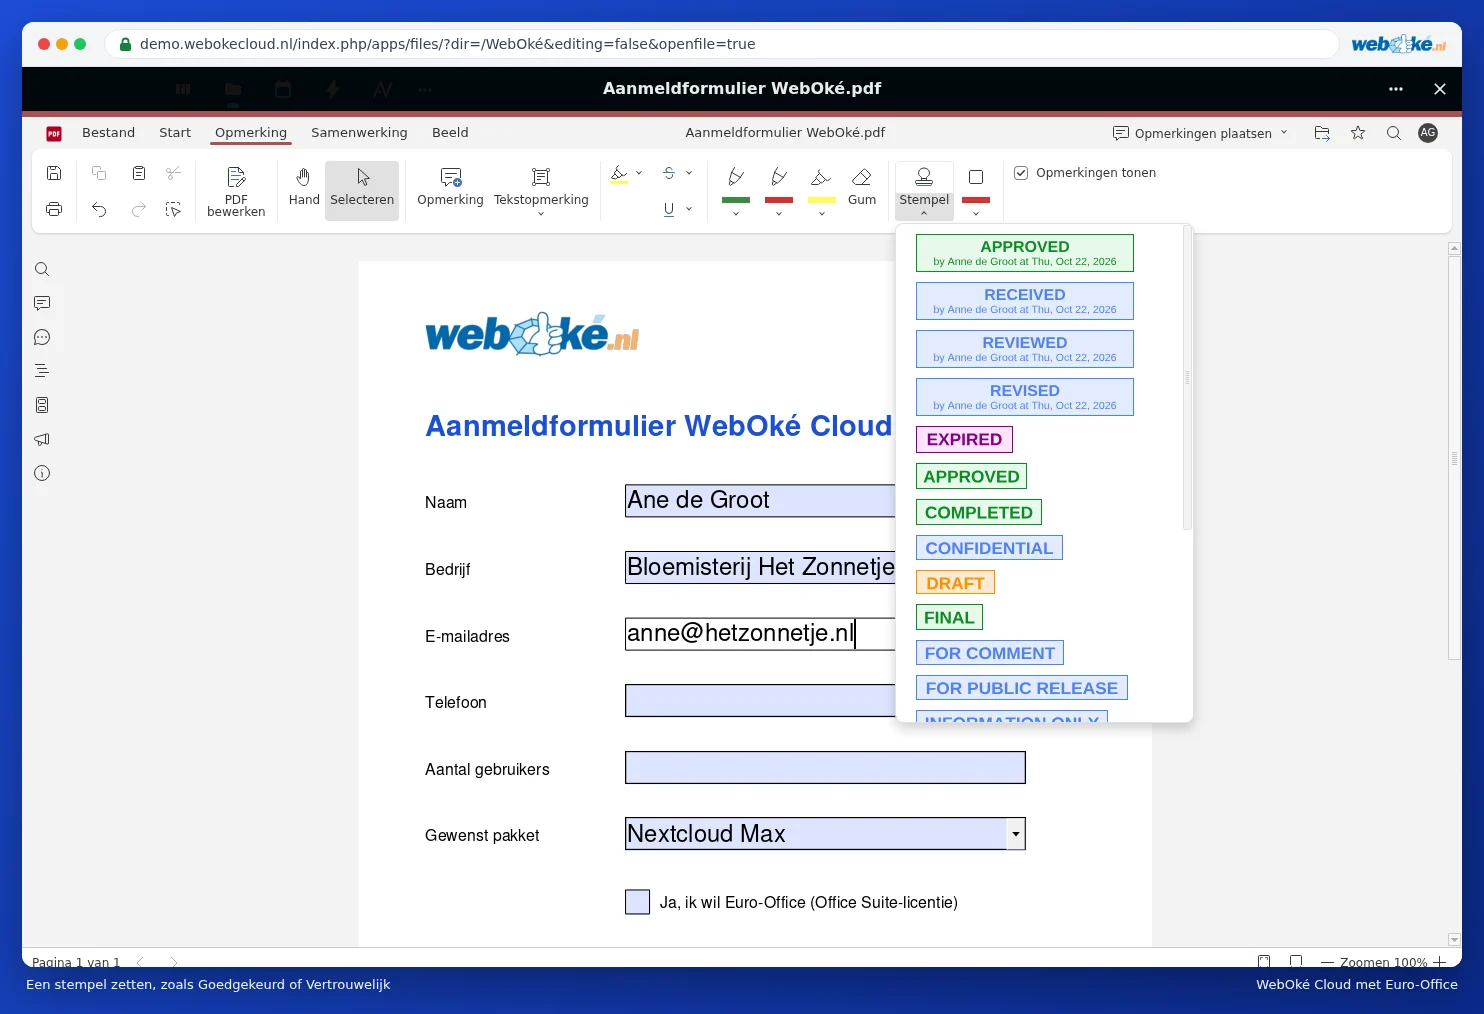The image size is (1484, 1014).
Task: Click the Aantal gebruikers input field
Action: click(825, 768)
